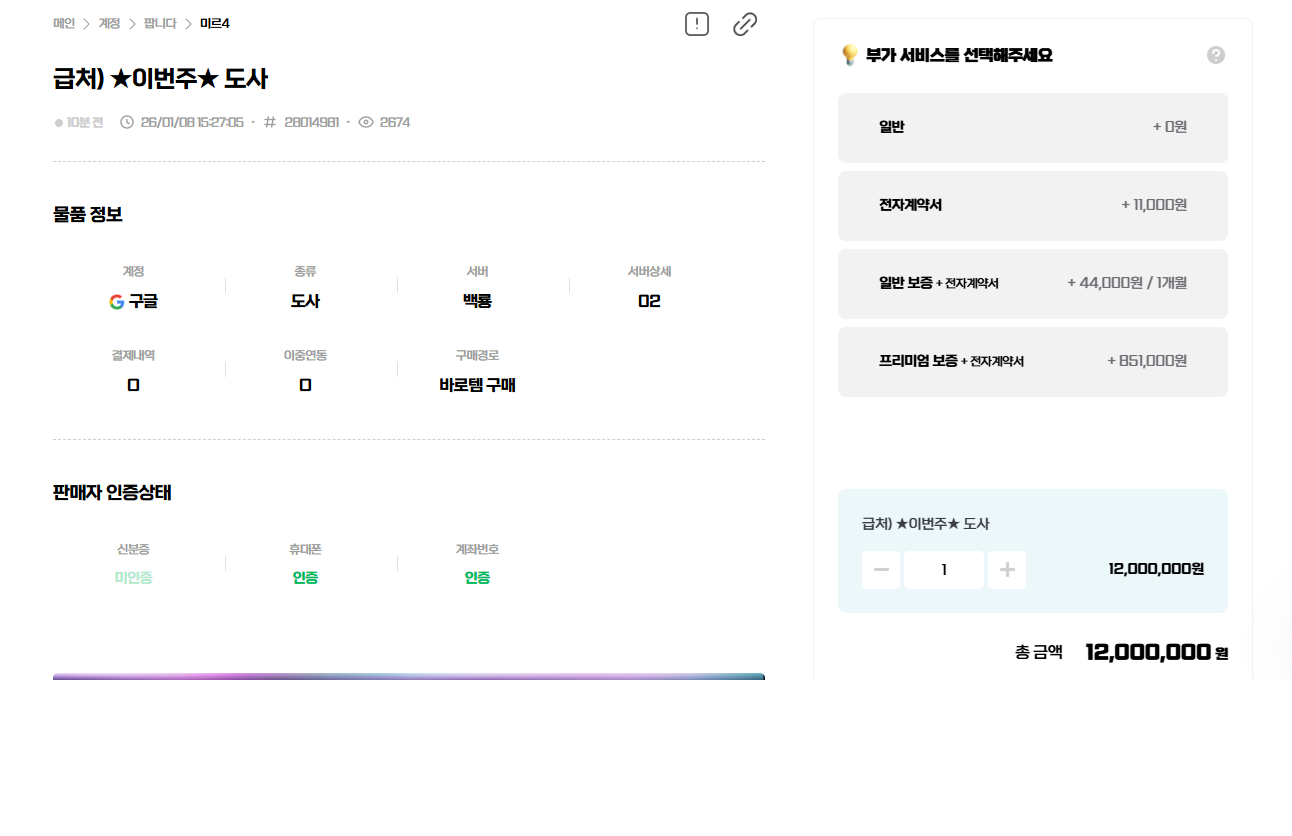Open 미르4 breadcrumb item

coord(214,23)
